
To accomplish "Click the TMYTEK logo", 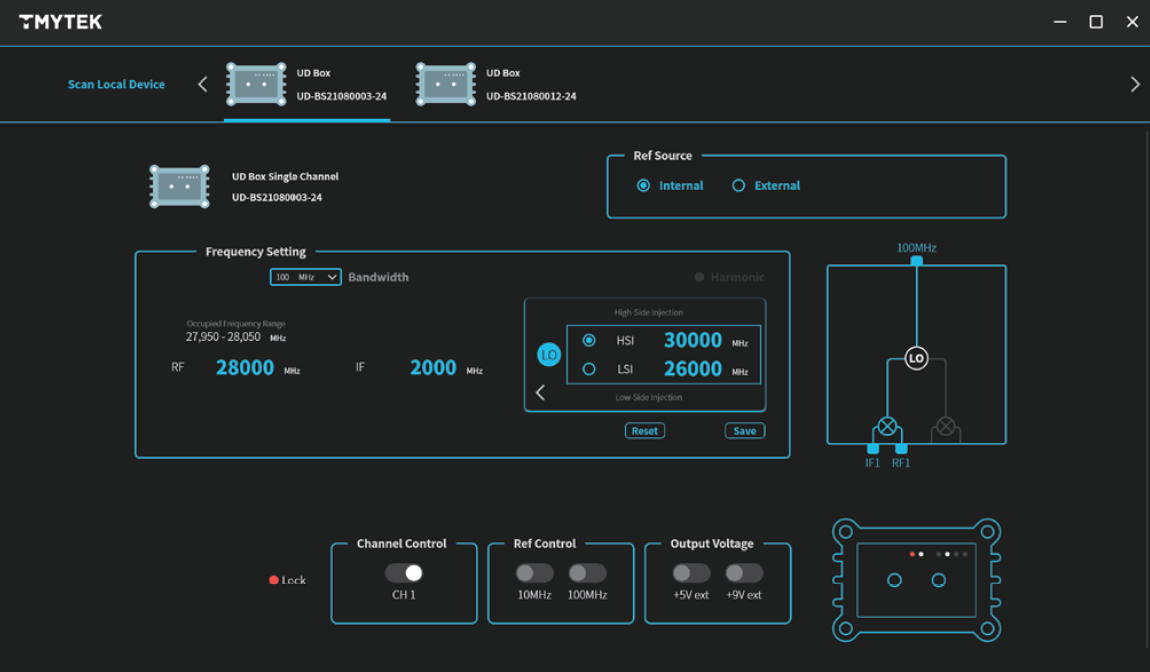I will click(60, 22).
